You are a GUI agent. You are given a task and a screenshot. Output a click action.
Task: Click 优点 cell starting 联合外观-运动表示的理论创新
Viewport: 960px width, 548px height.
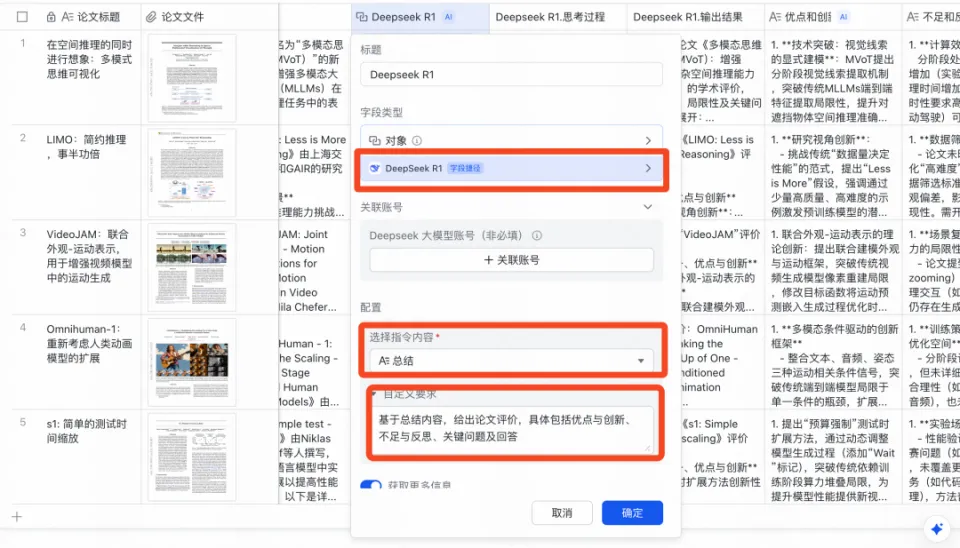833,268
